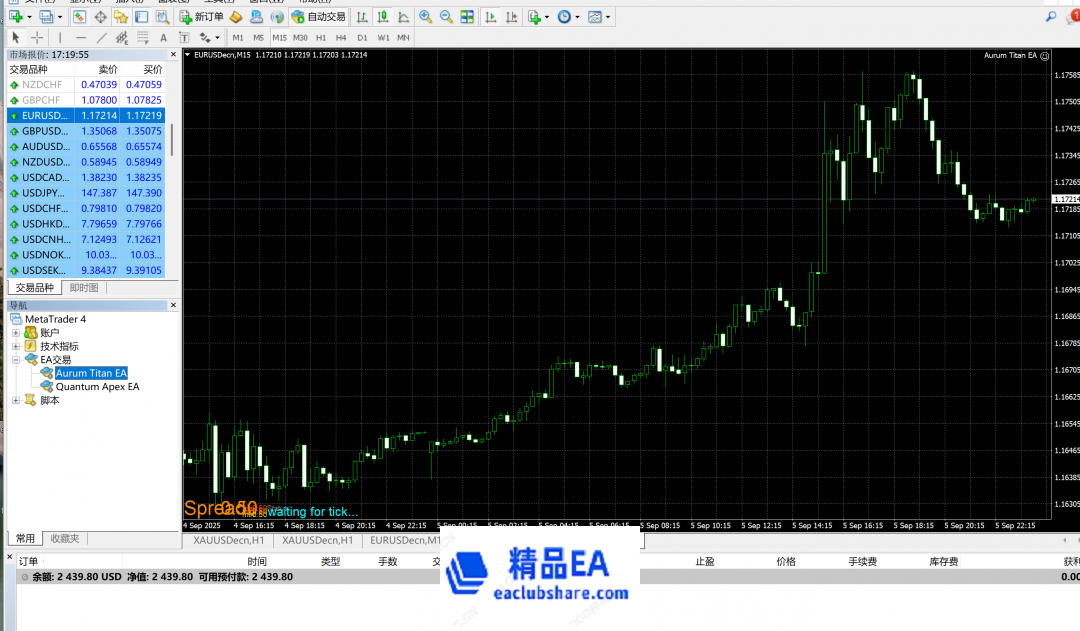Expand the 账户 tree node
The image size is (1080, 631).
pyautogui.click(x=16, y=332)
